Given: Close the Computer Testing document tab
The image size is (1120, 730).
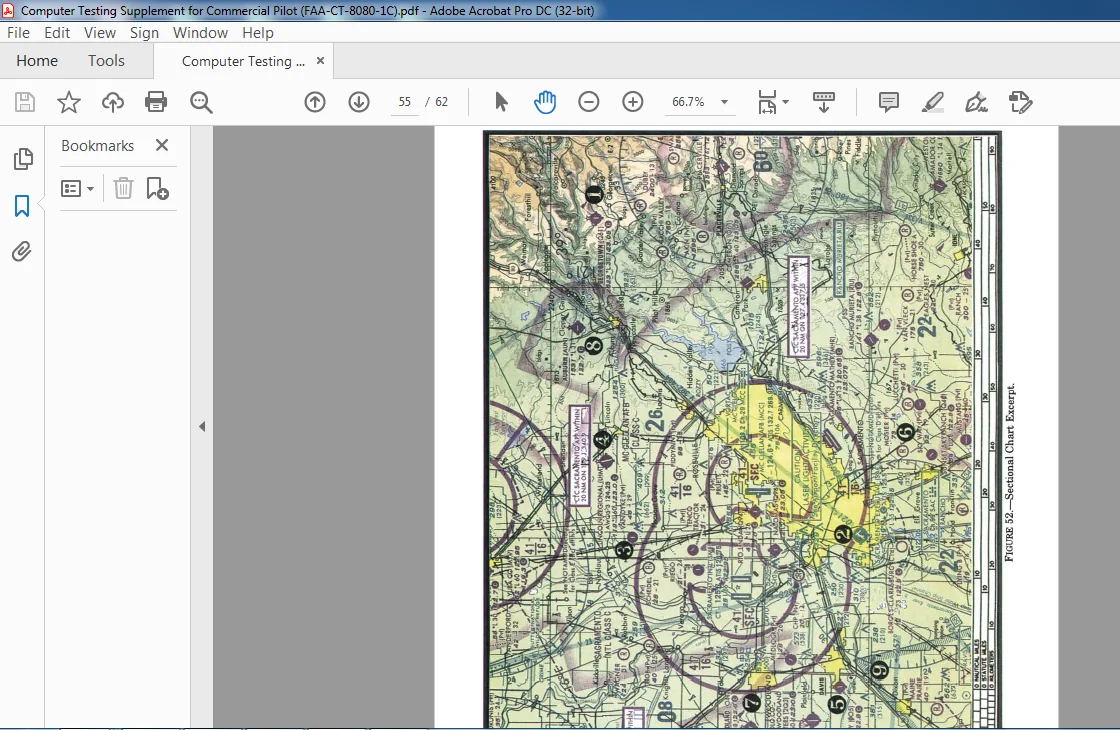Looking at the screenshot, I should [x=321, y=61].
